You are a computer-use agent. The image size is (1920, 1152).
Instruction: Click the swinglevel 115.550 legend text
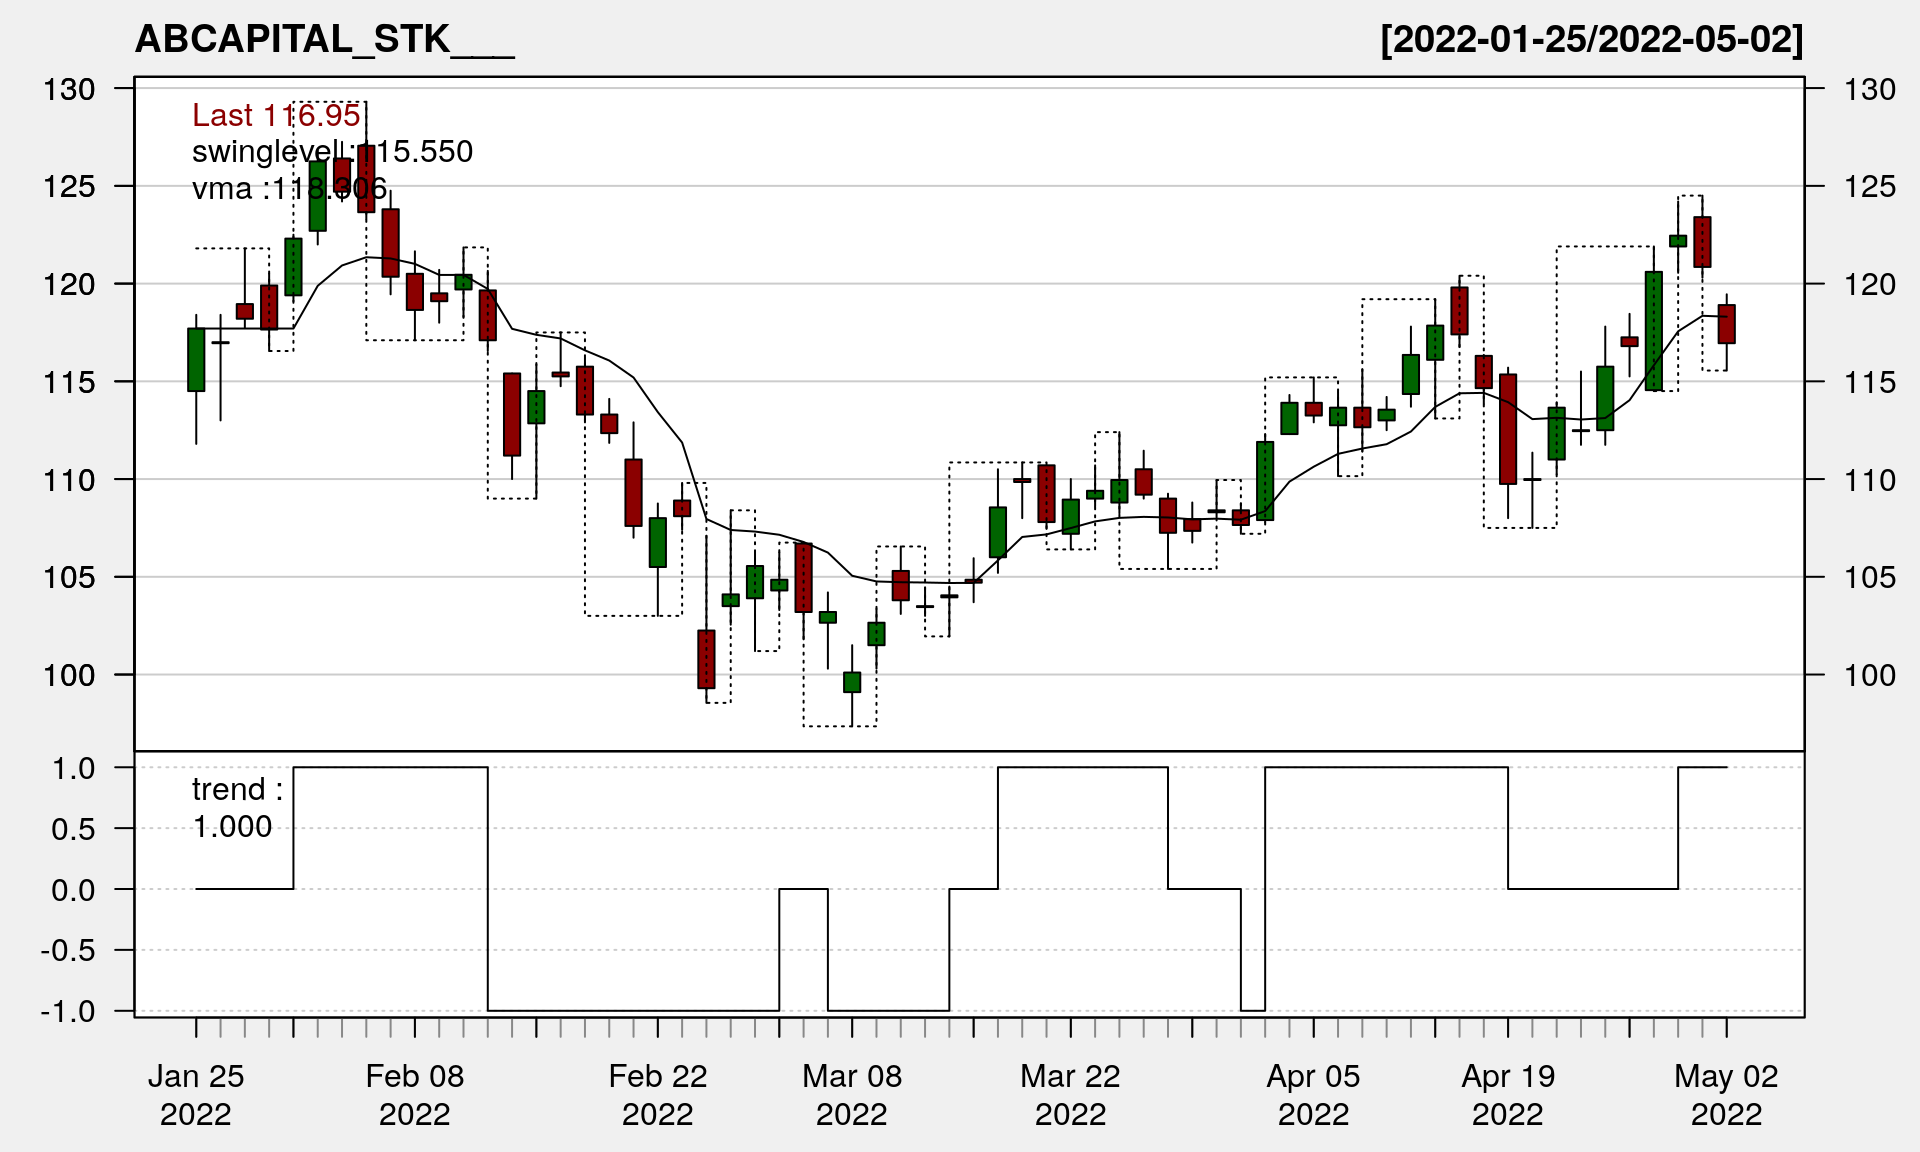pyautogui.click(x=332, y=152)
